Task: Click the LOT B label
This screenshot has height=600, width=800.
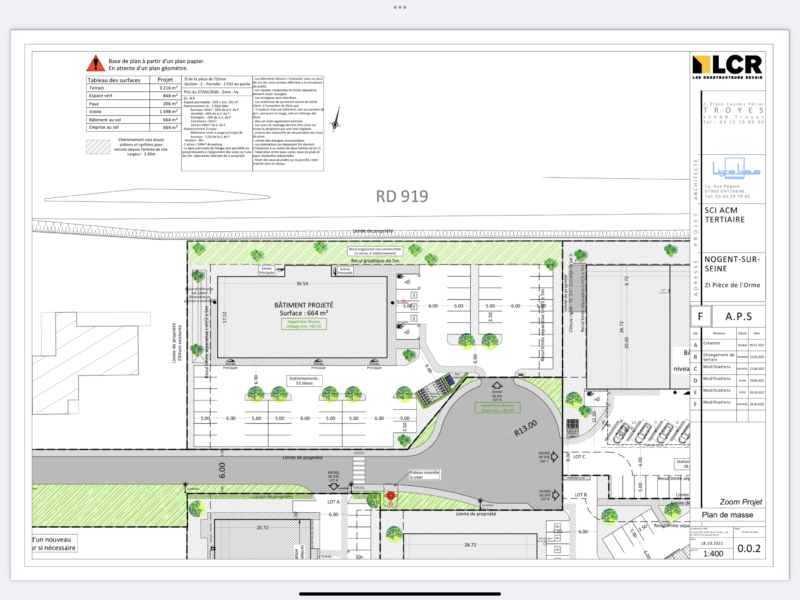Action: pos(579,495)
